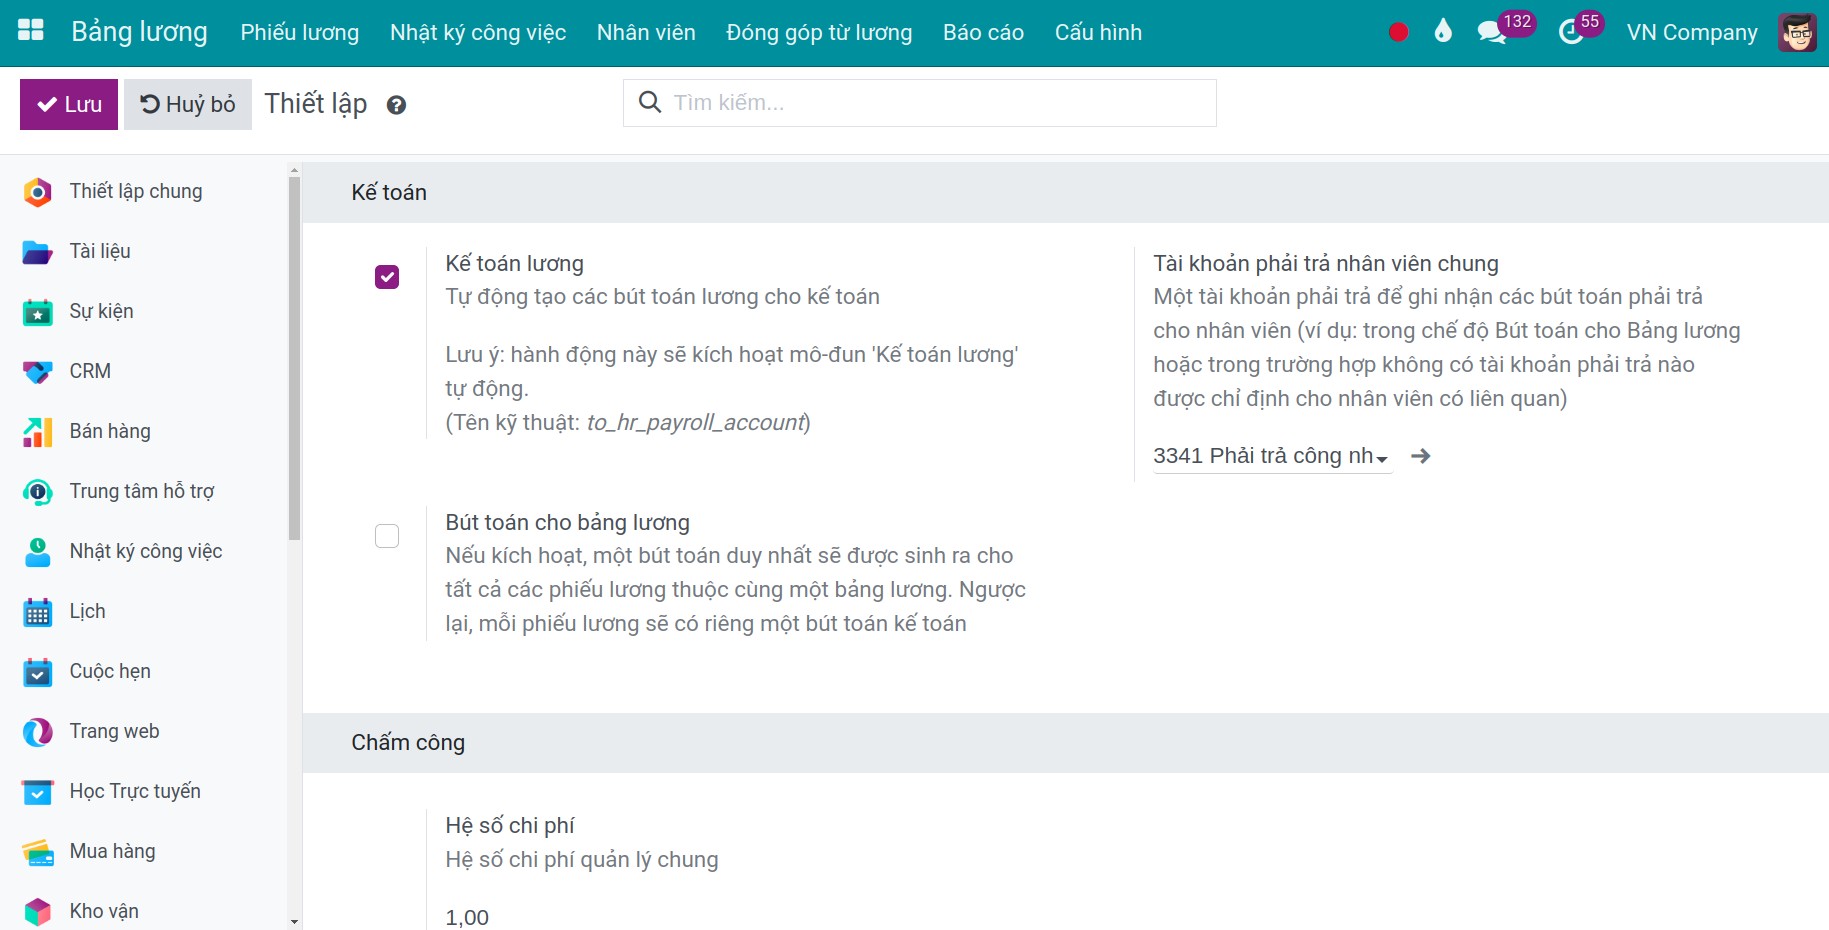This screenshot has width=1829, height=930.
Task: Click the Huỷ bỏ discard button
Action: tap(187, 104)
